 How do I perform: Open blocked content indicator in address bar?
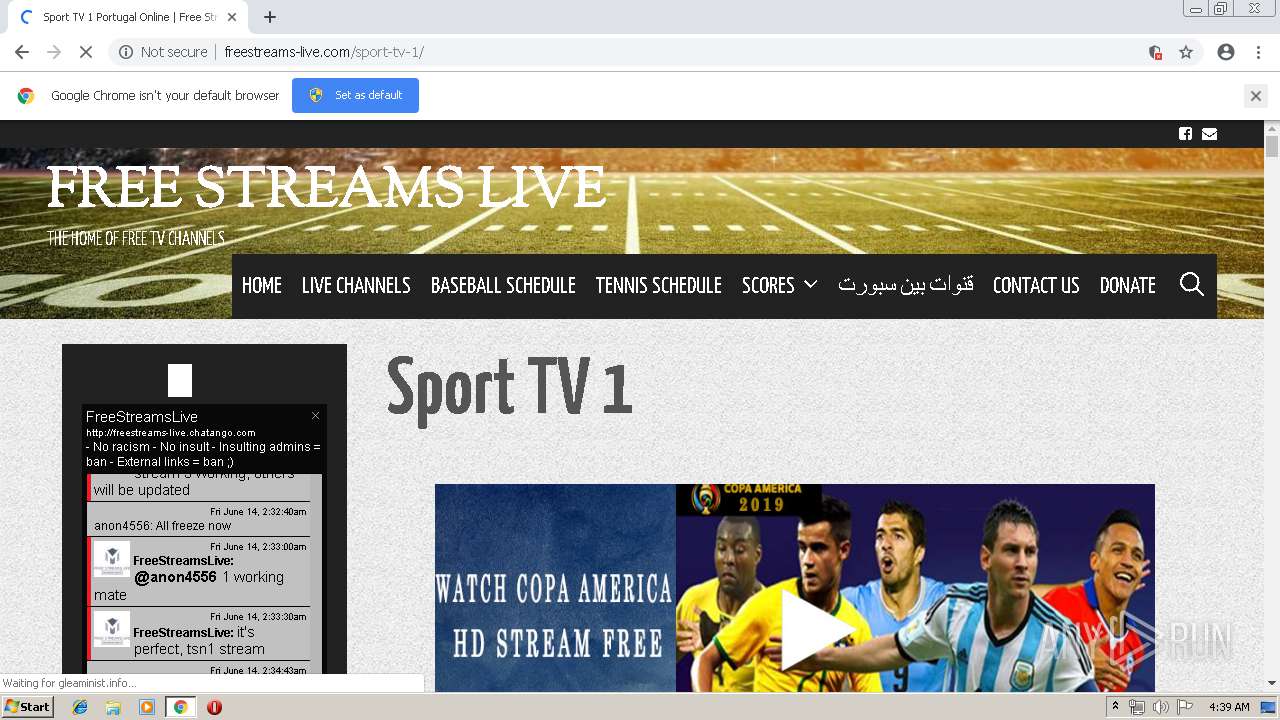1155,52
